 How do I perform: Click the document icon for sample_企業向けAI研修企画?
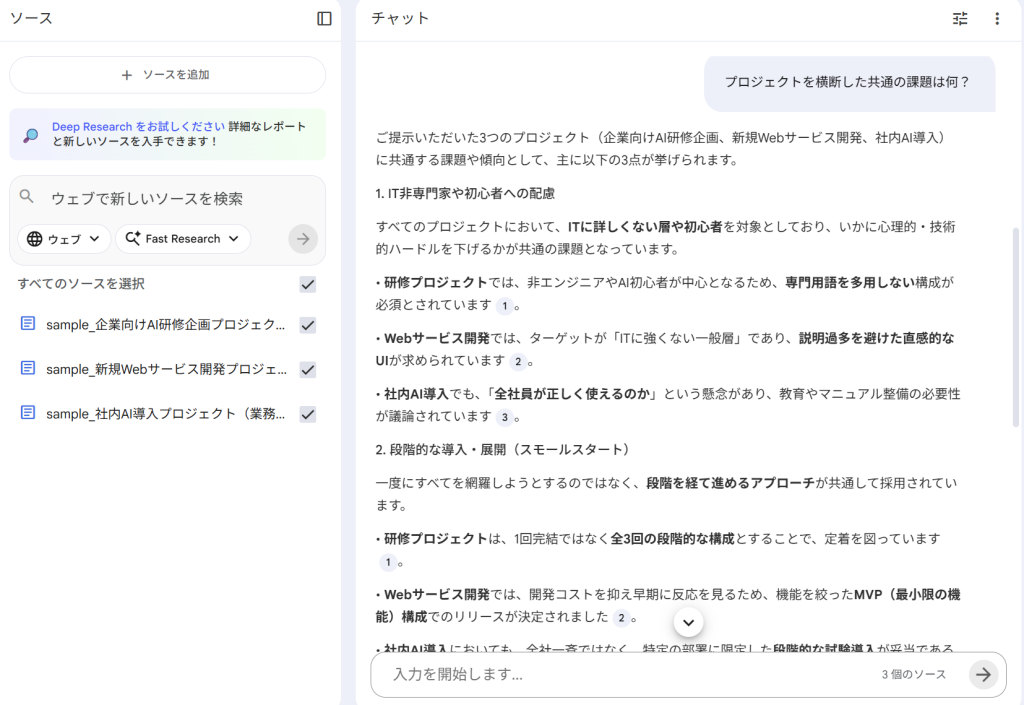(x=28, y=324)
